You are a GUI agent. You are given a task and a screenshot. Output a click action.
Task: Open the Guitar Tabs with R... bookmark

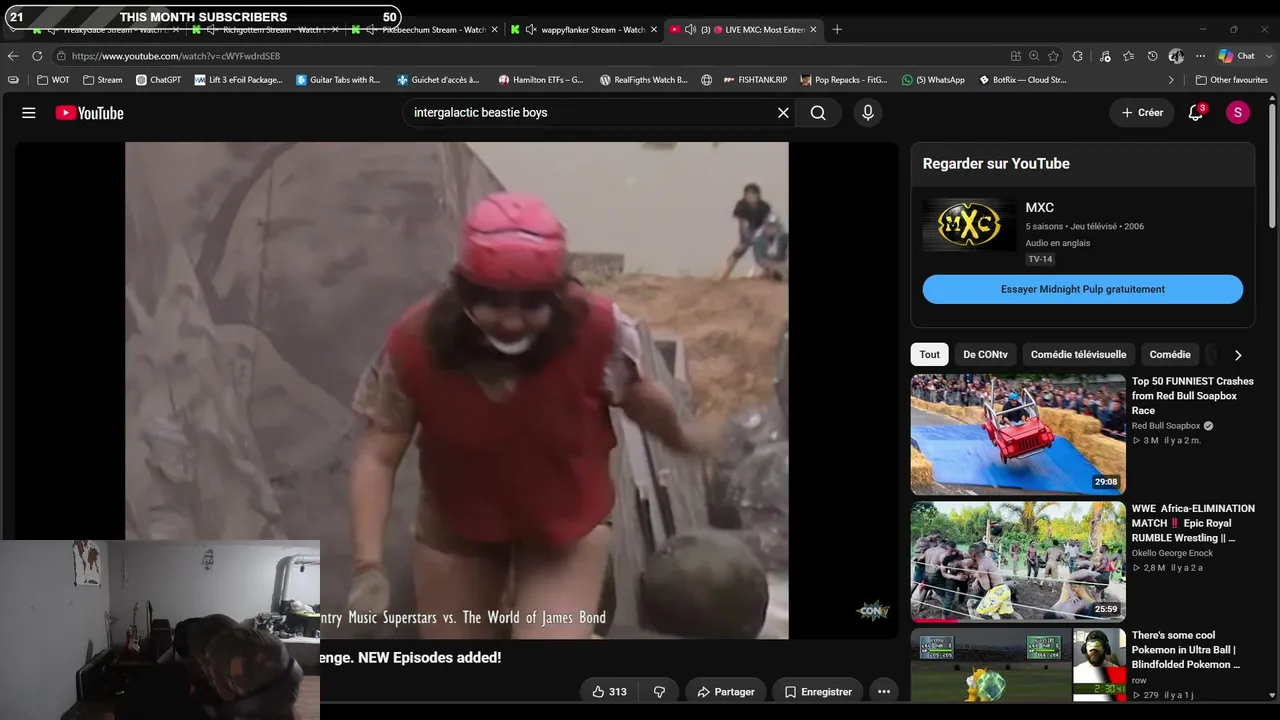pyautogui.click(x=338, y=80)
